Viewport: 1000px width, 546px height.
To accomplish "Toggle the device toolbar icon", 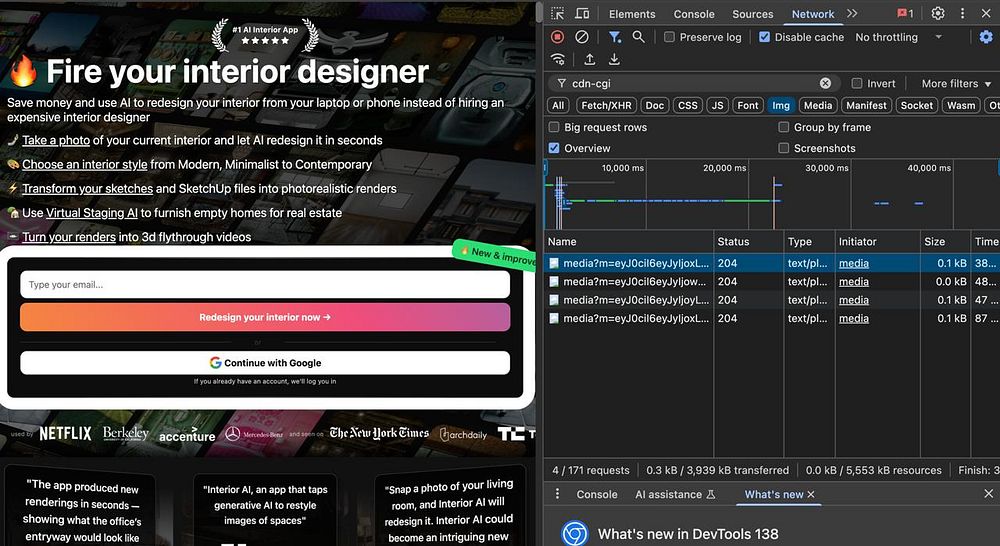I will click(x=581, y=14).
